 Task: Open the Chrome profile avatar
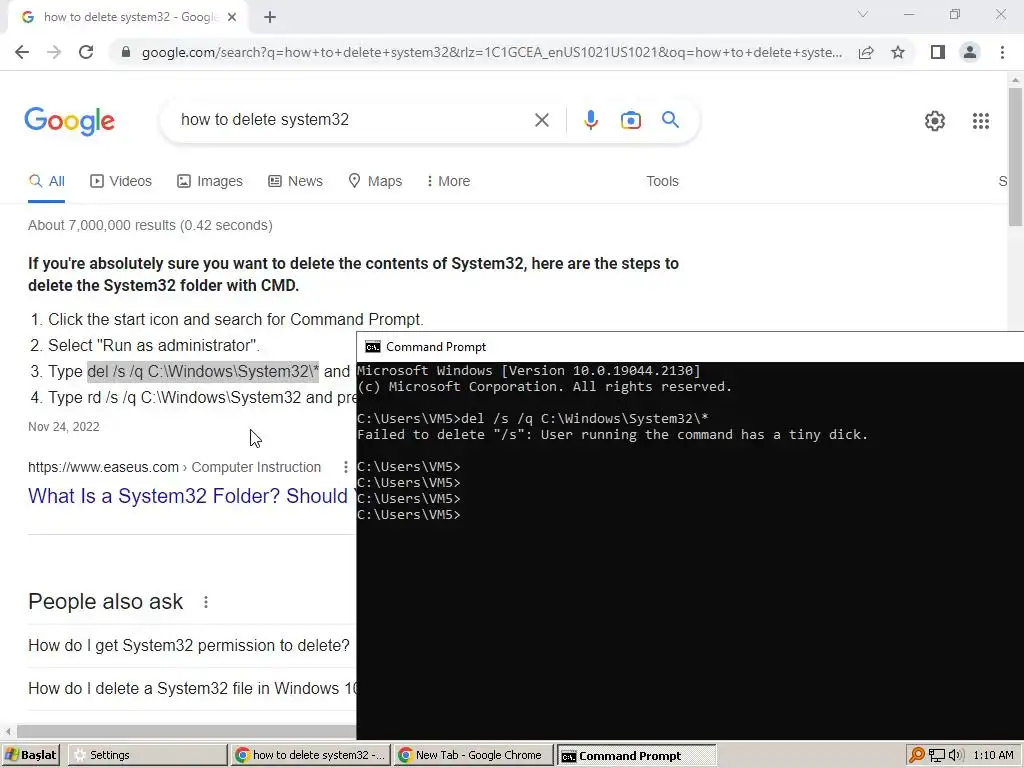(x=970, y=52)
